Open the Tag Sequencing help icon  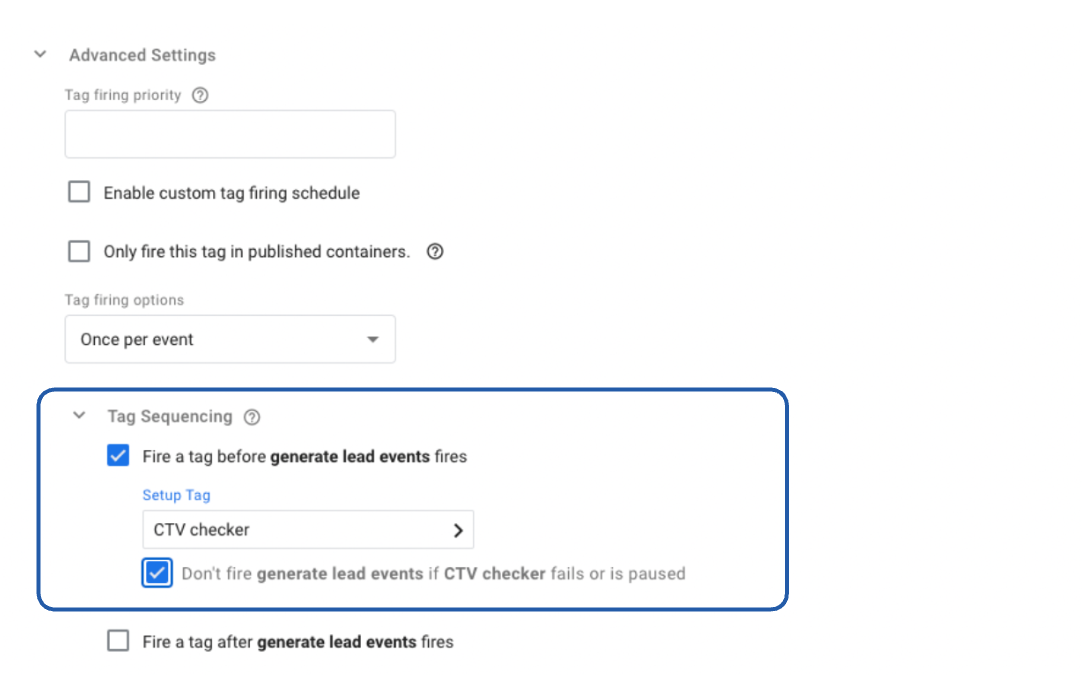pyautogui.click(x=252, y=417)
